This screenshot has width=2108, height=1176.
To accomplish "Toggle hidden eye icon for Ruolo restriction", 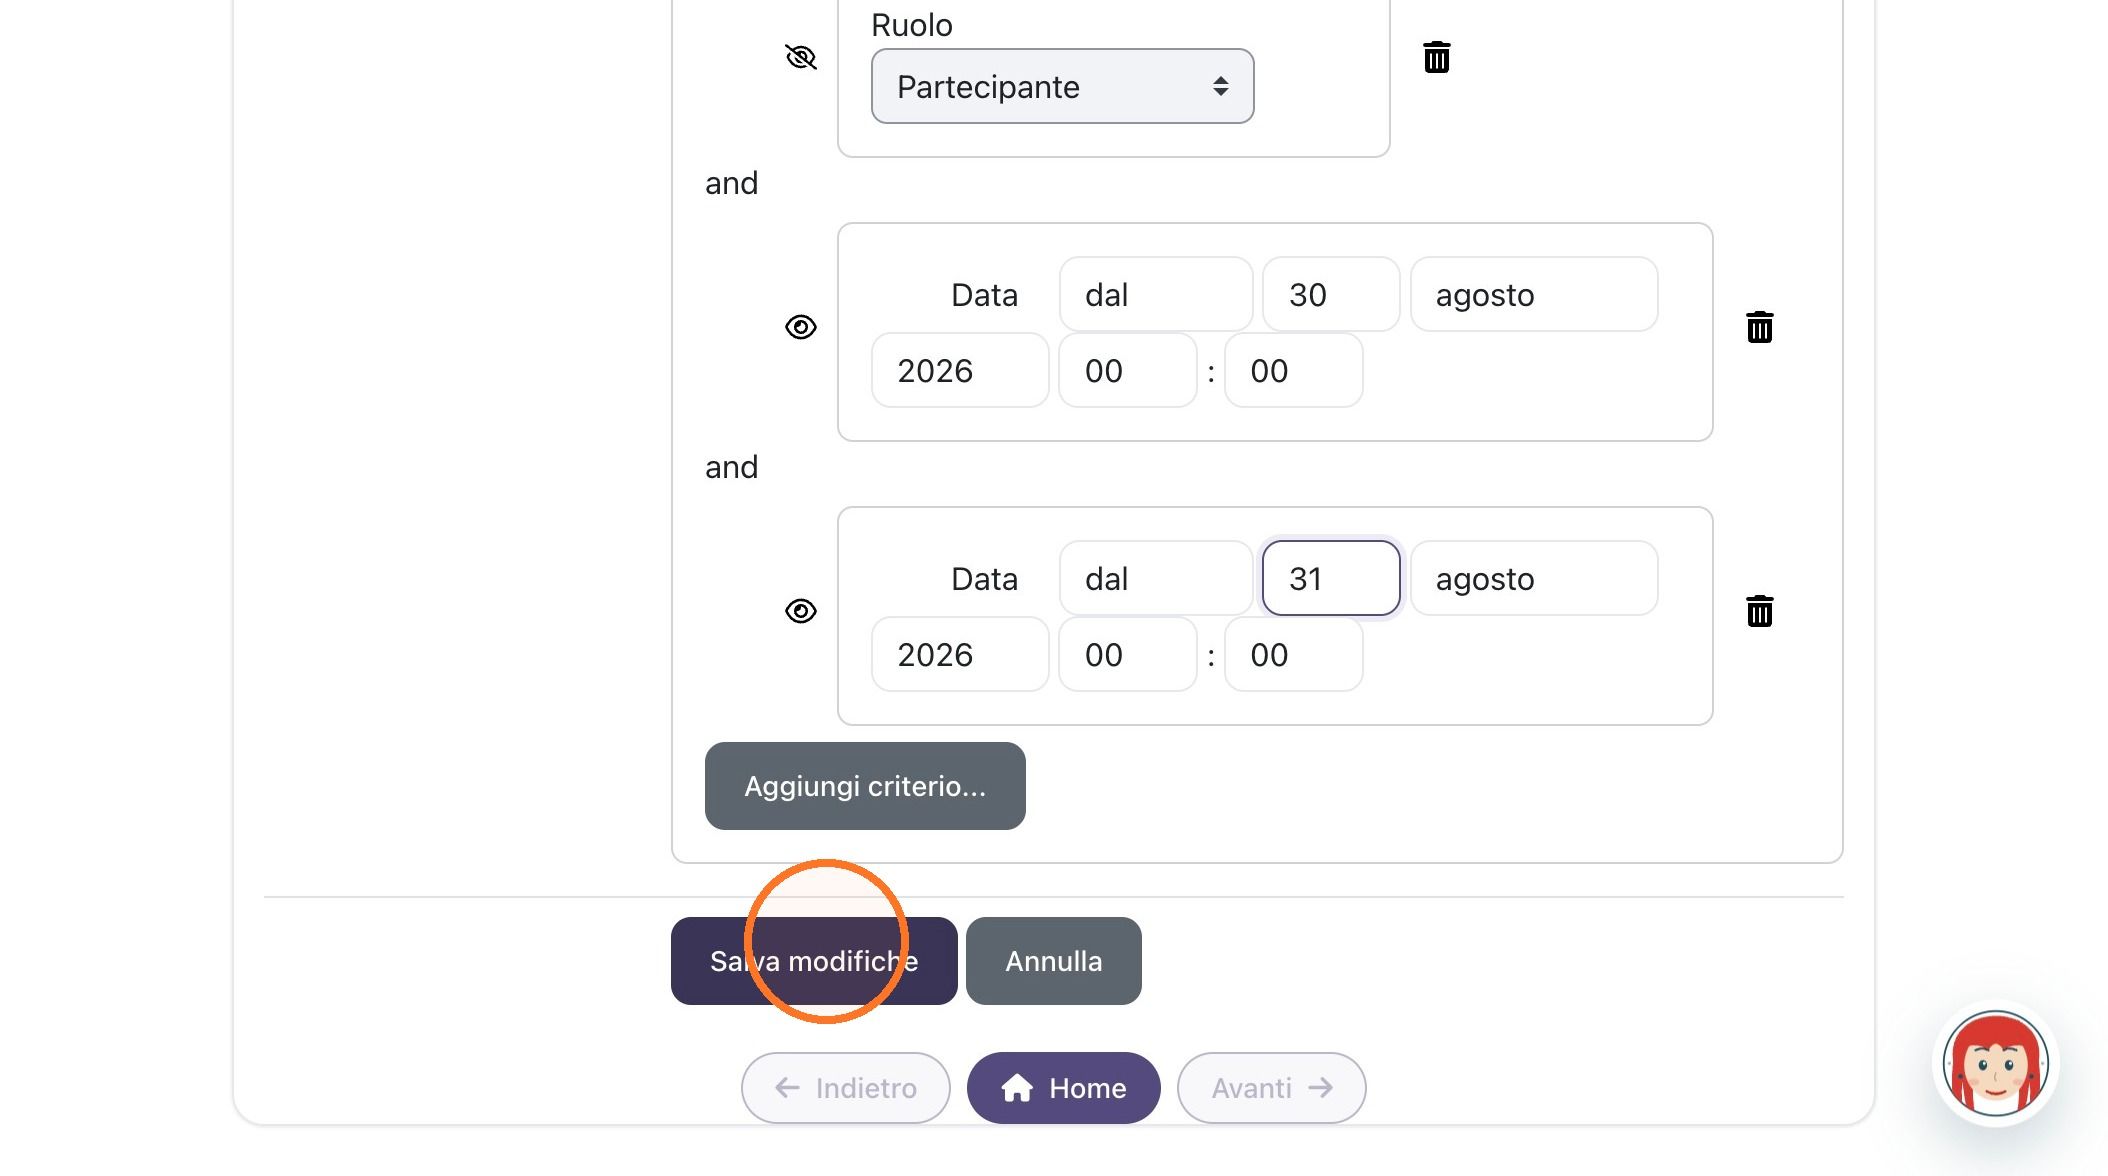I will 801,57.
